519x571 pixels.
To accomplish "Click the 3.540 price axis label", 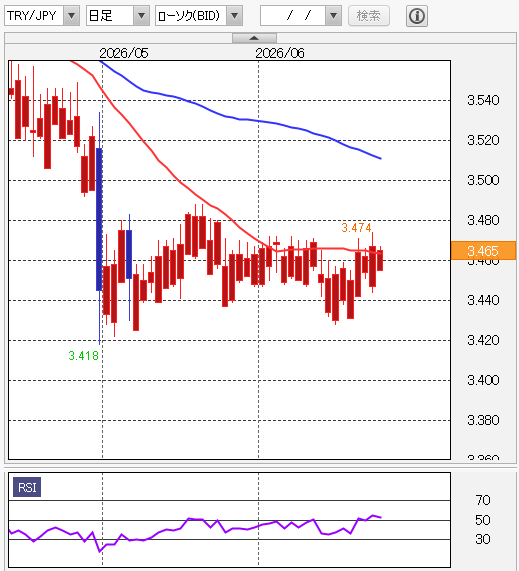I will 483,100.
